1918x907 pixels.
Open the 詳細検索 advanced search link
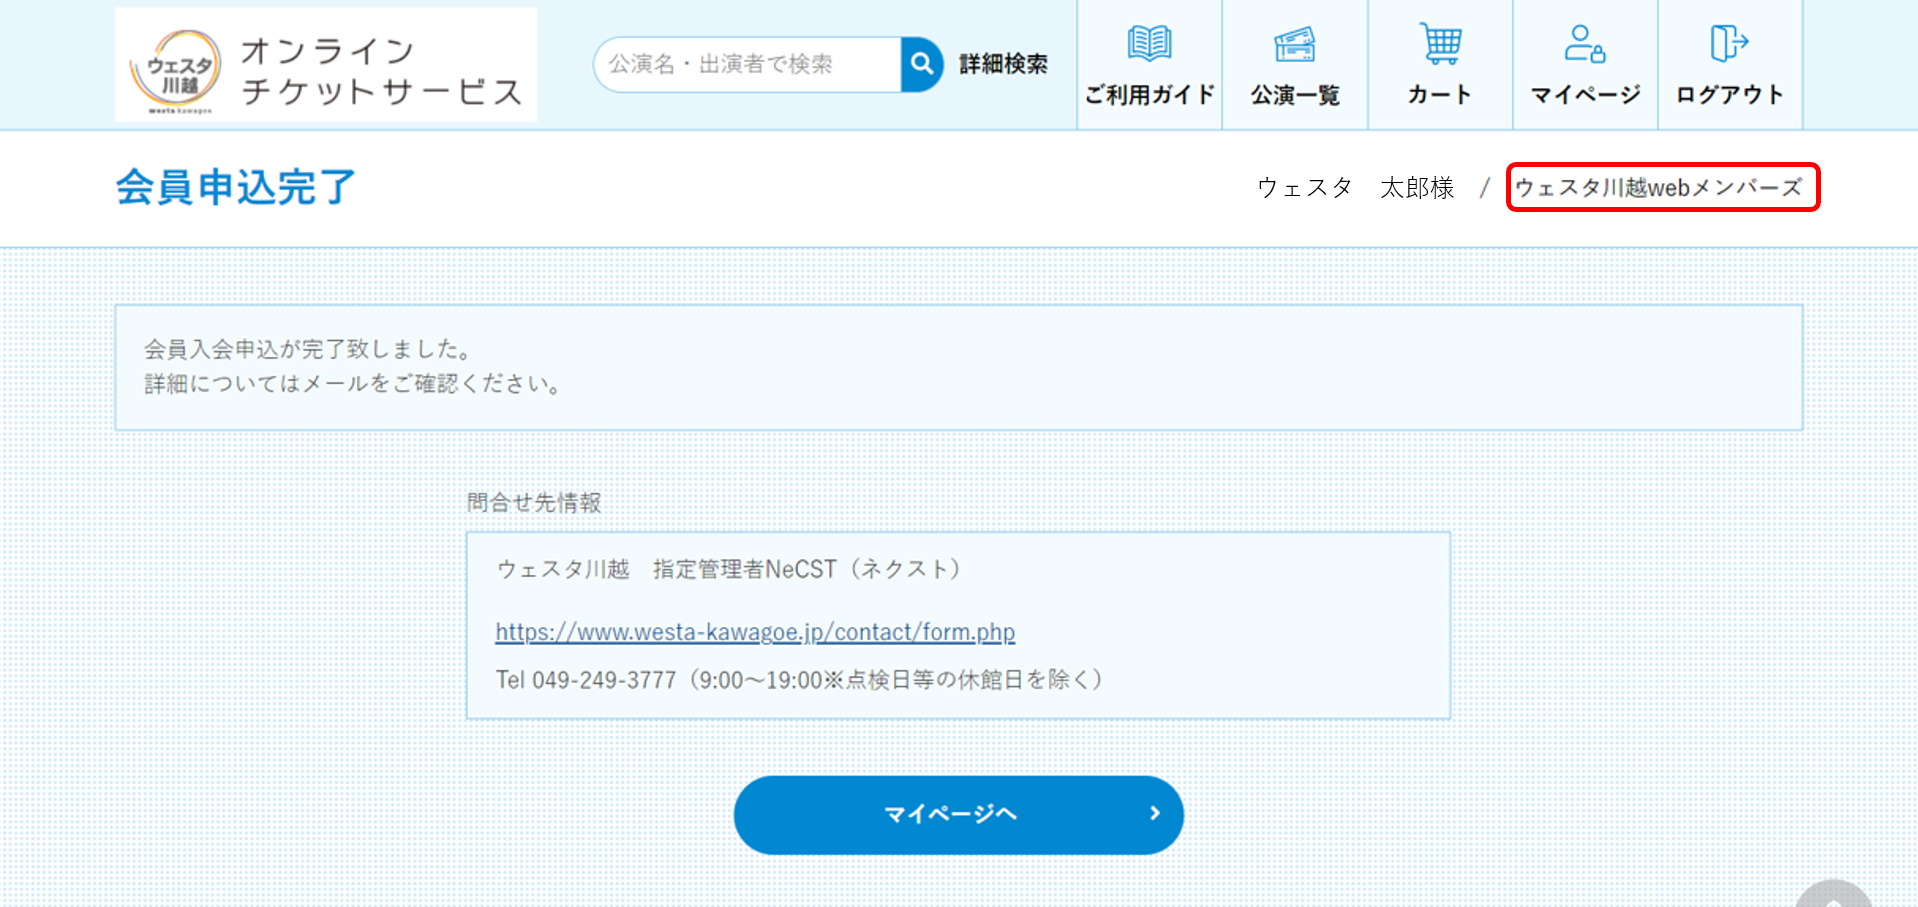1003,64
